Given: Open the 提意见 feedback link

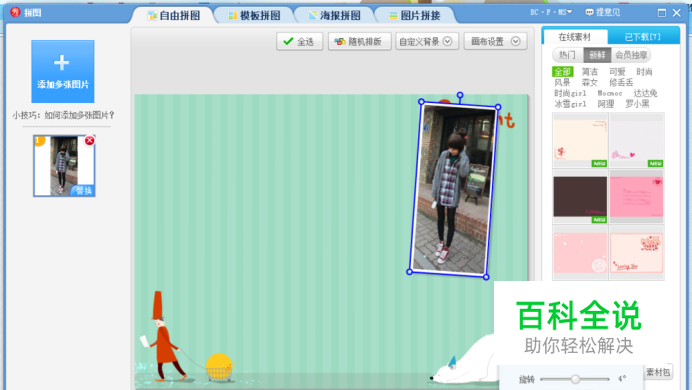Looking at the screenshot, I should [x=603, y=12].
